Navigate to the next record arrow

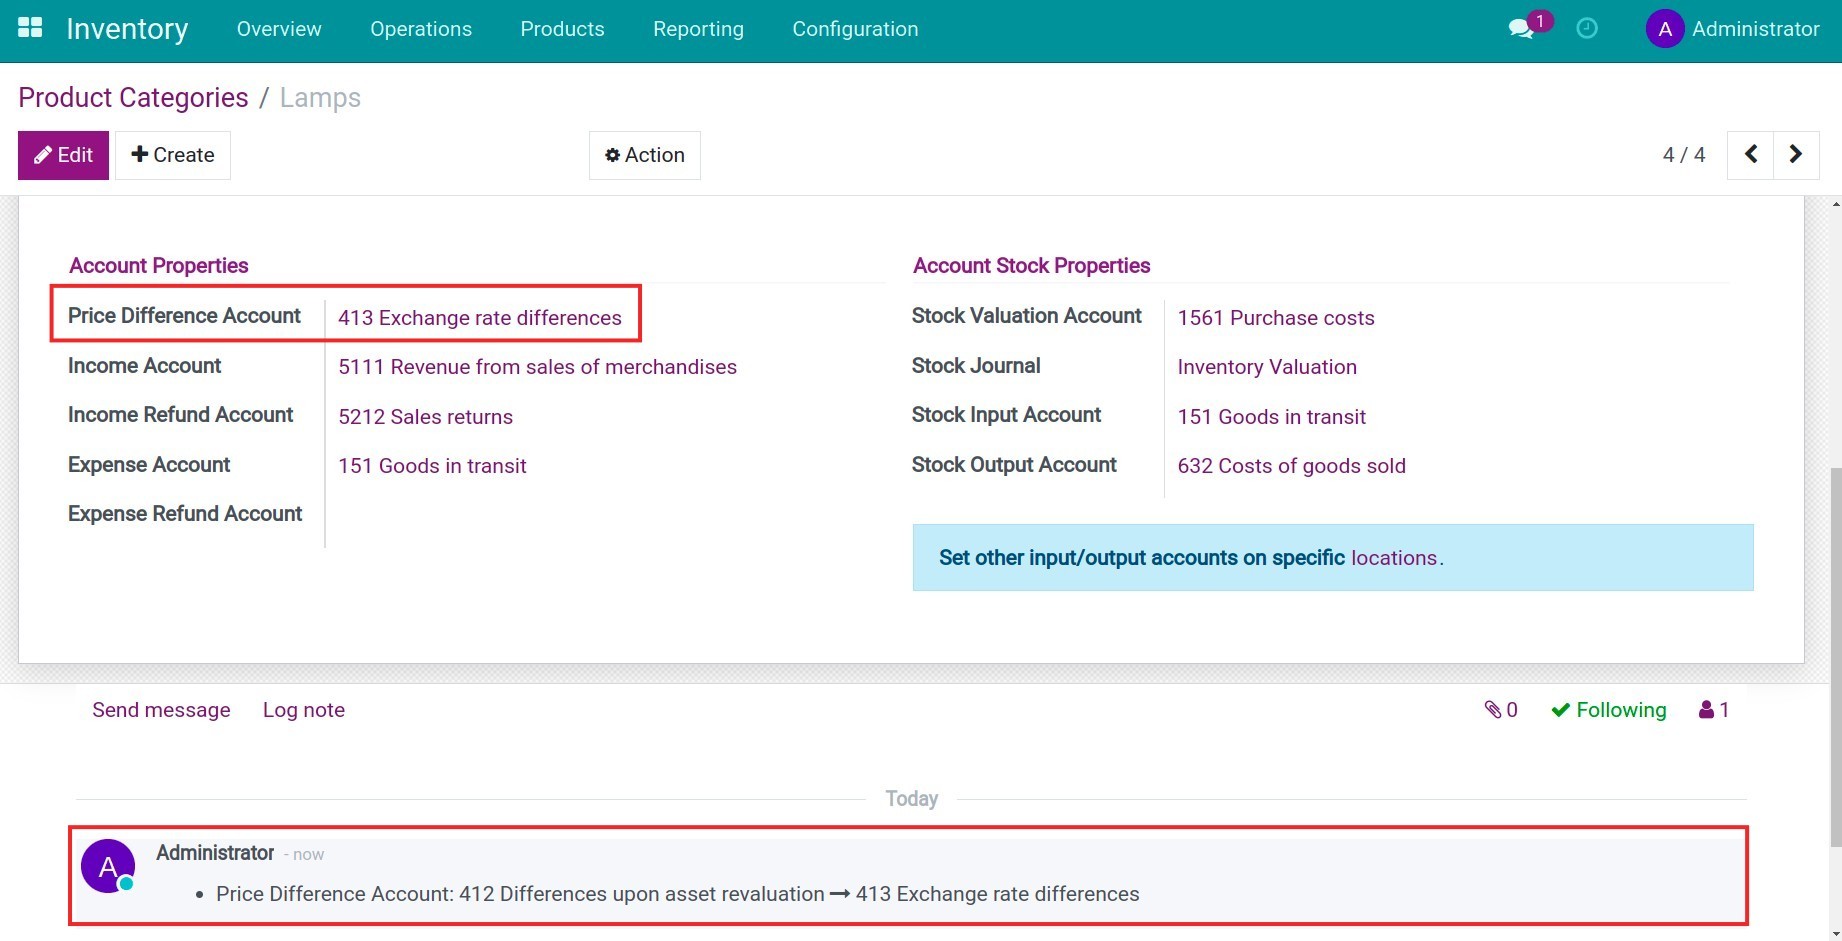(1796, 154)
